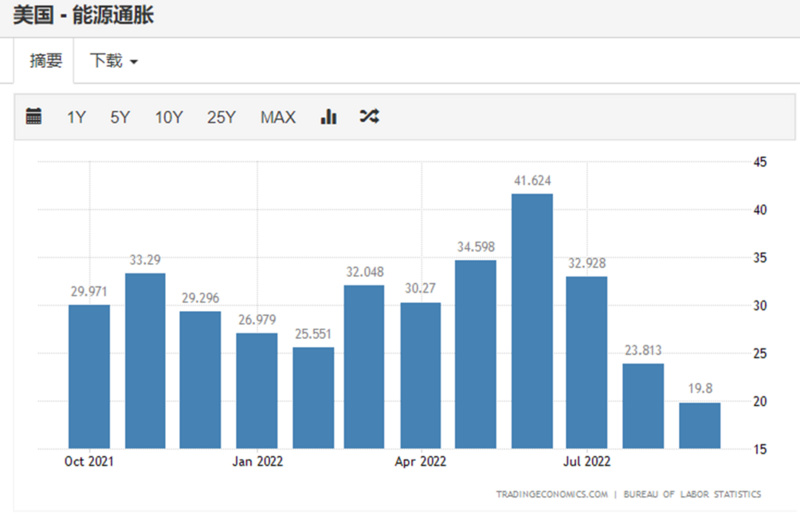Click the TRADINGECONOMICS.COM source link
The height and width of the screenshot is (516, 800).
(551, 494)
